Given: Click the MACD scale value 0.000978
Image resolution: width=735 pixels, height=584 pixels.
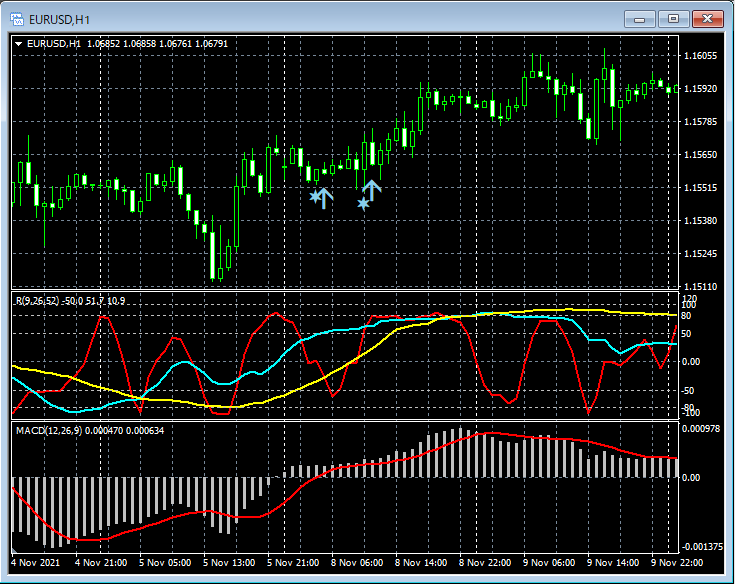Looking at the screenshot, I should point(701,429).
